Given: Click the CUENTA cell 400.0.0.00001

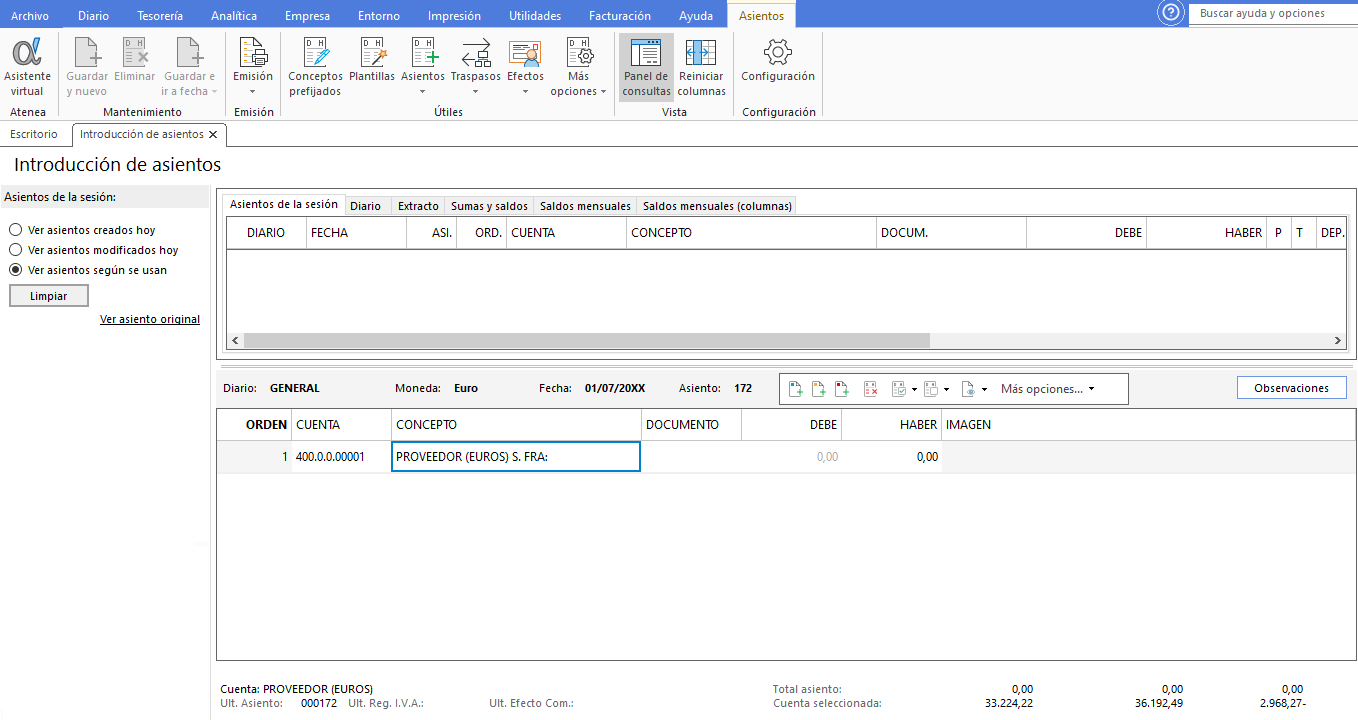Looking at the screenshot, I should (341, 457).
